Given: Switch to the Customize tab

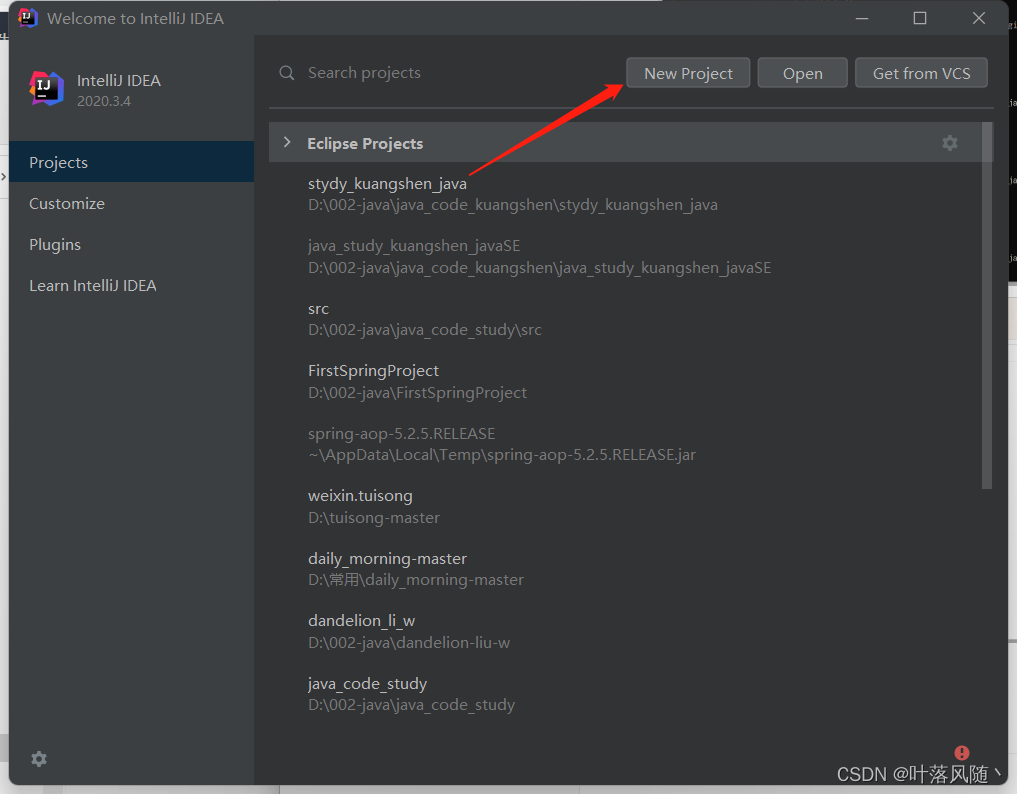Looking at the screenshot, I should tap(132, 204).
